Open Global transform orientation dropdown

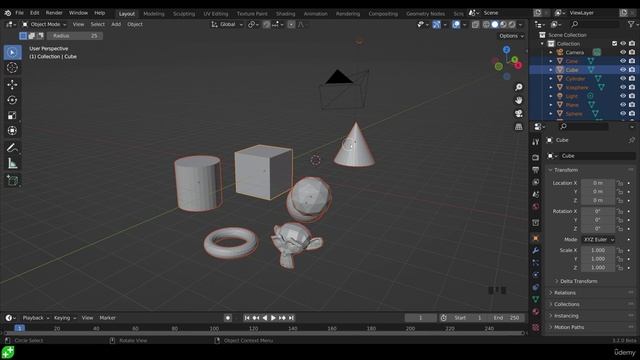227,24
